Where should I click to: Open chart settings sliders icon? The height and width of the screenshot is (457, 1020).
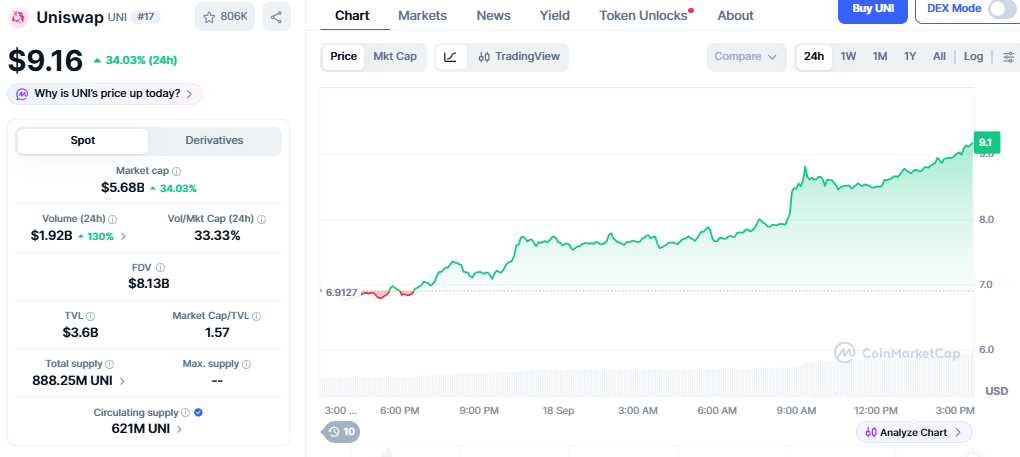1008,57
